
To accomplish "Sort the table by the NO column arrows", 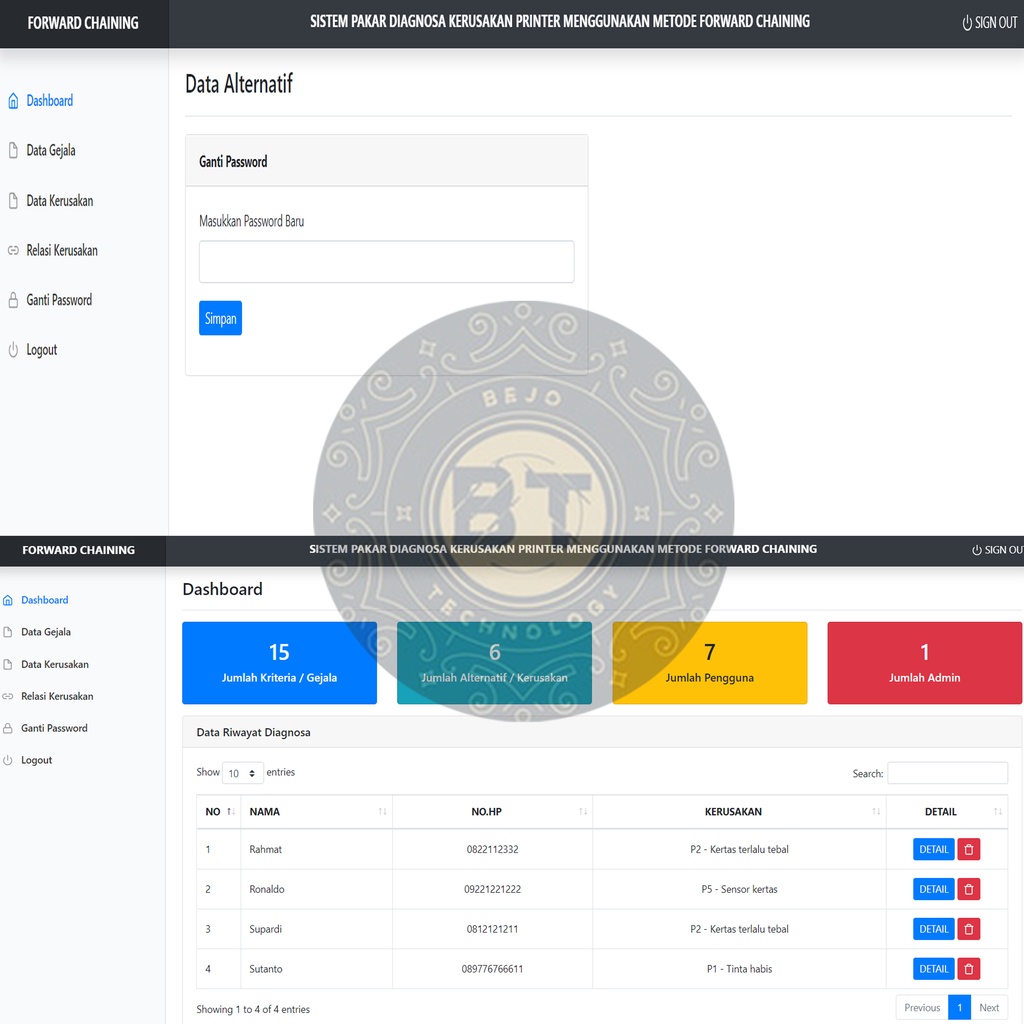I will (x=231, y=812).
